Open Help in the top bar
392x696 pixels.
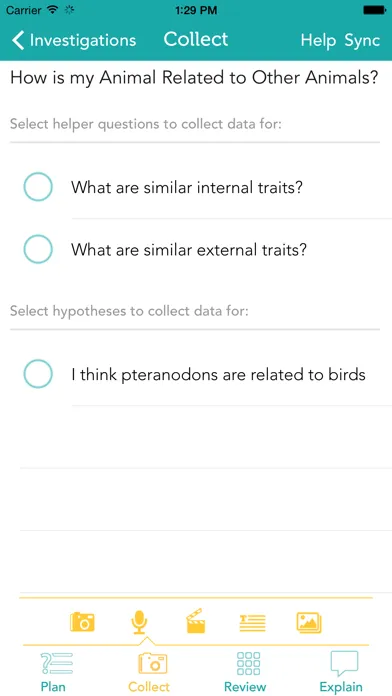[x=318, y=40]
